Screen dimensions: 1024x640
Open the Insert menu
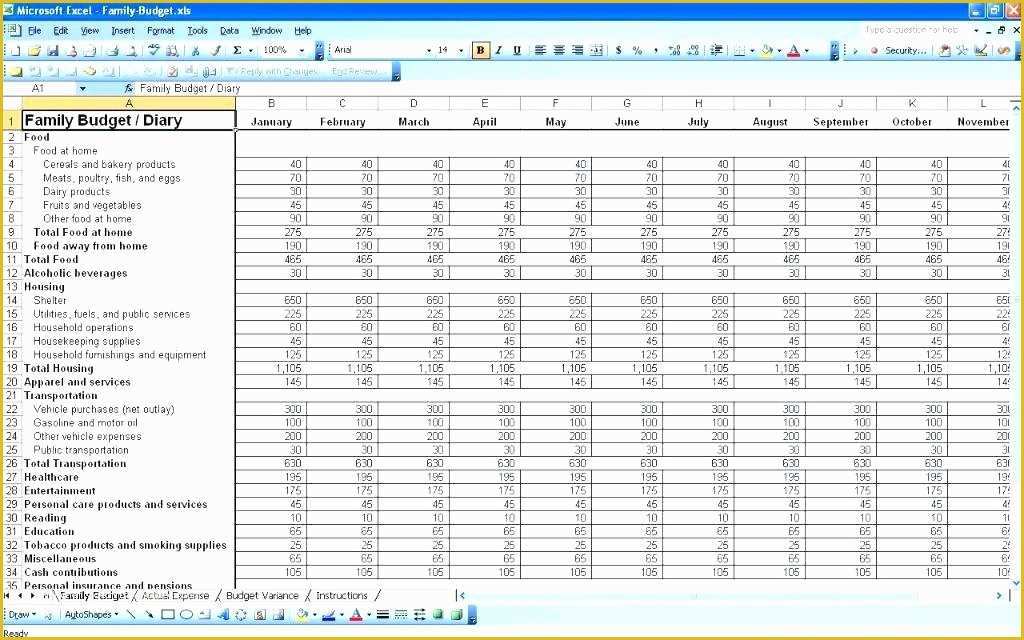(123, 31)
